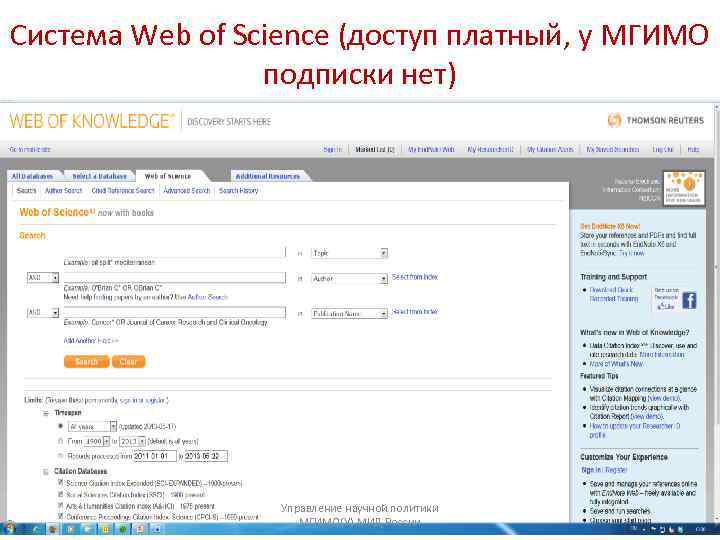Click into the Publication Name input field
This screenshot has height=540, width=720.
[x=174, y=312]
